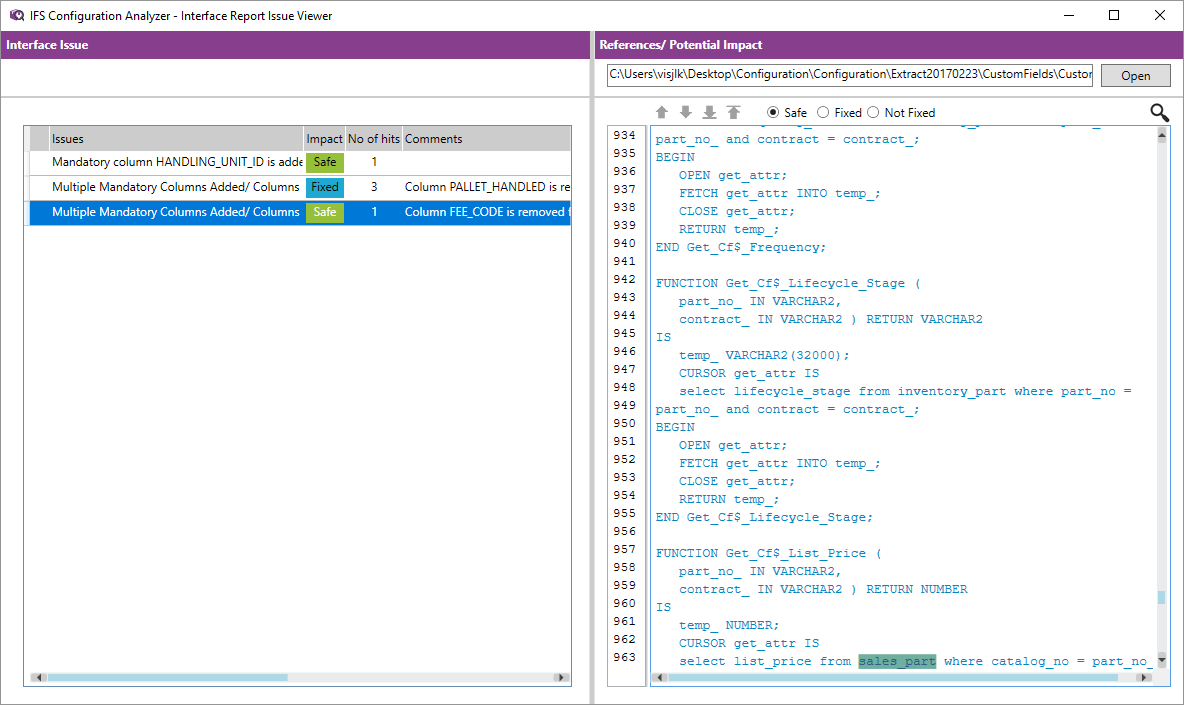Click the blue Fixed impact badge
This screenshot has width=1184, height=705.
[x=325, y=187]
